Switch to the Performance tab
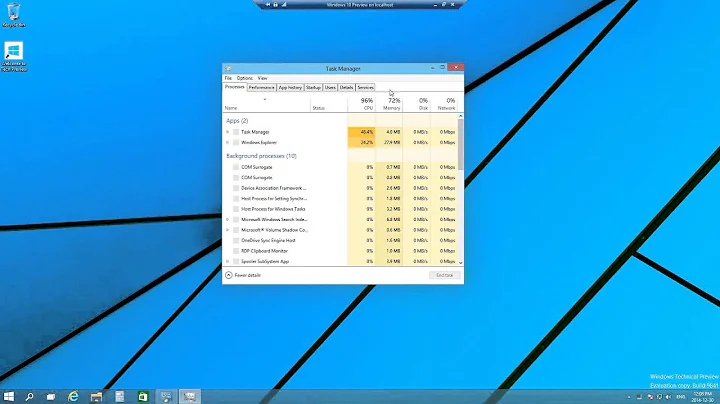Screen dimensions: 720x404 pos(261,87)
